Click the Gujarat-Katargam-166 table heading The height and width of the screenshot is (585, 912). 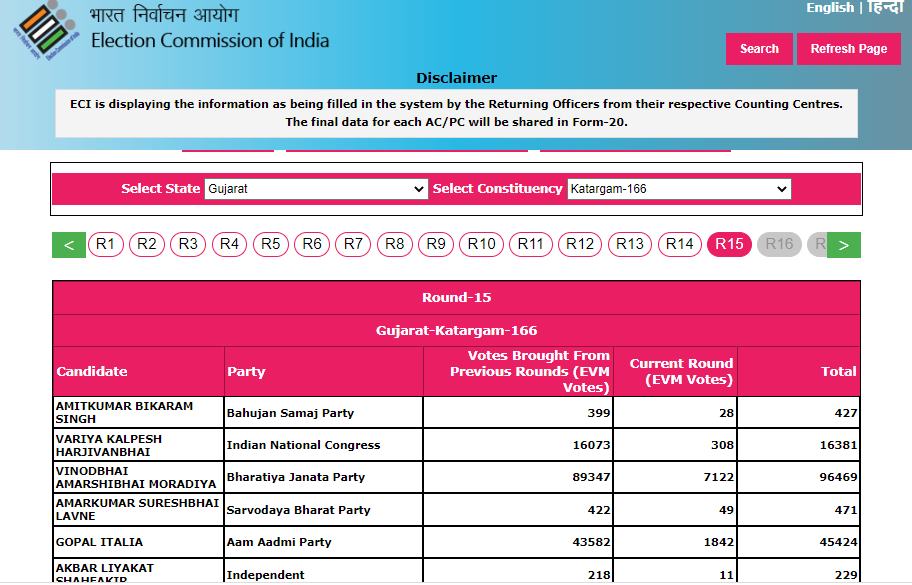point(457,331)
